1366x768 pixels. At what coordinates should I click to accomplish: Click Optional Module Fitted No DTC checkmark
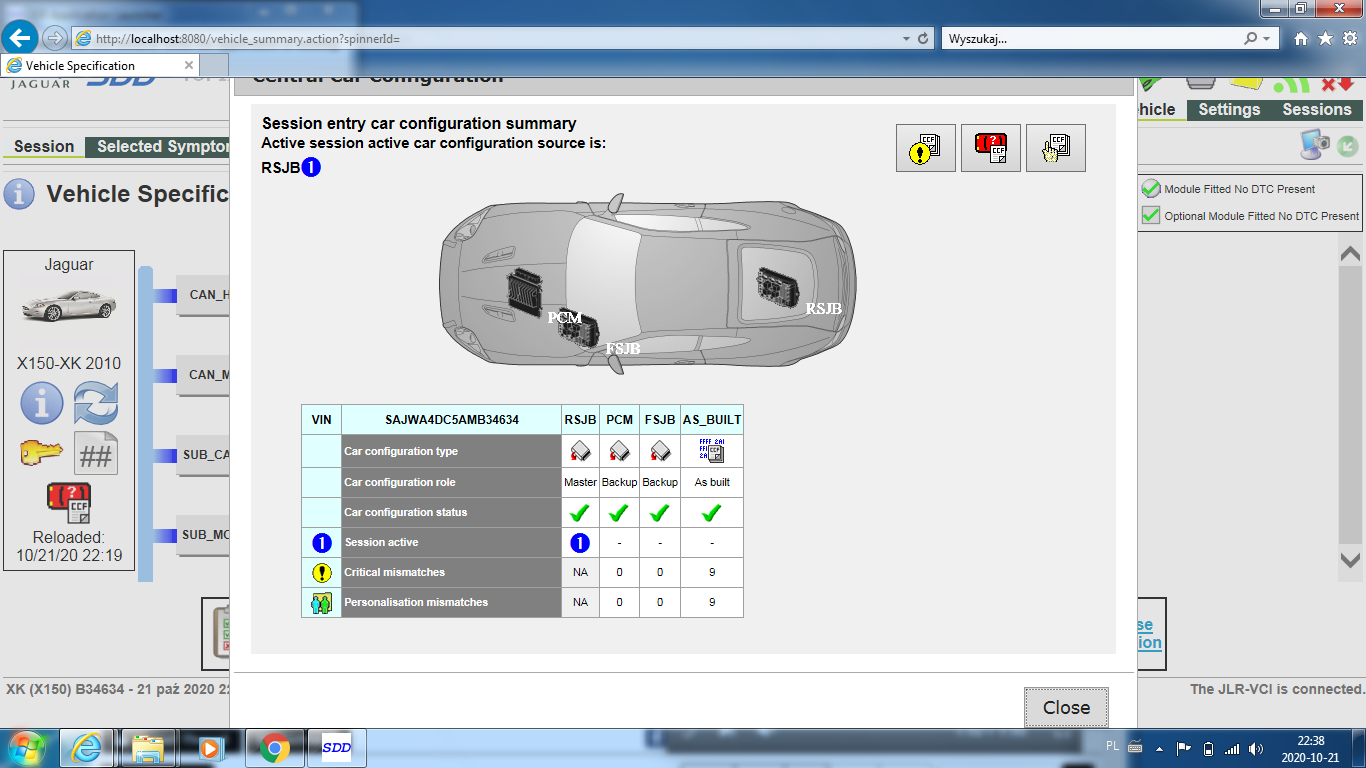click(x=1151, y=215)
